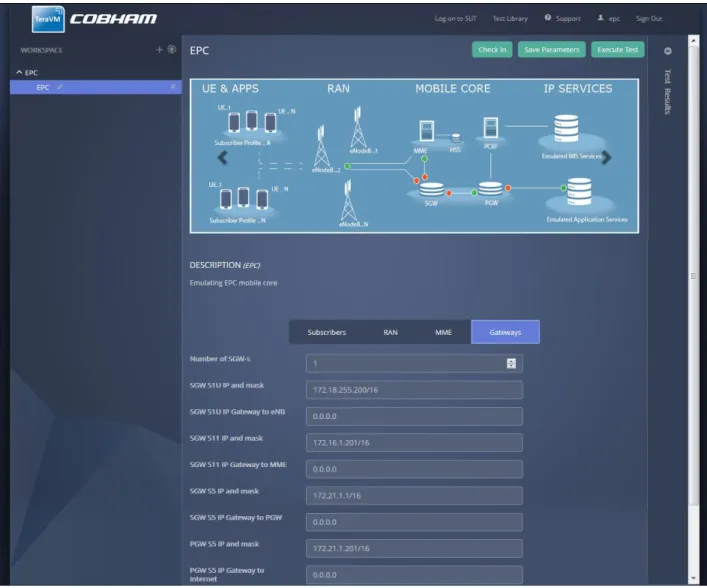Edit EPC name with pencil icon
The width and height of the screenshot is (707, 588).
[x=60, y=87]
